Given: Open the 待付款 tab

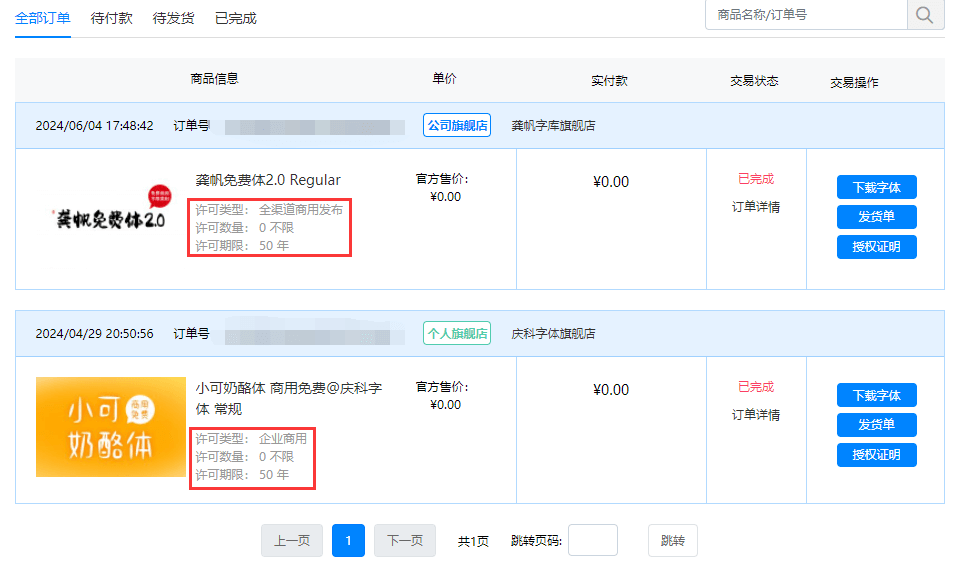Looking at the screenshot, I should (111, 18).
